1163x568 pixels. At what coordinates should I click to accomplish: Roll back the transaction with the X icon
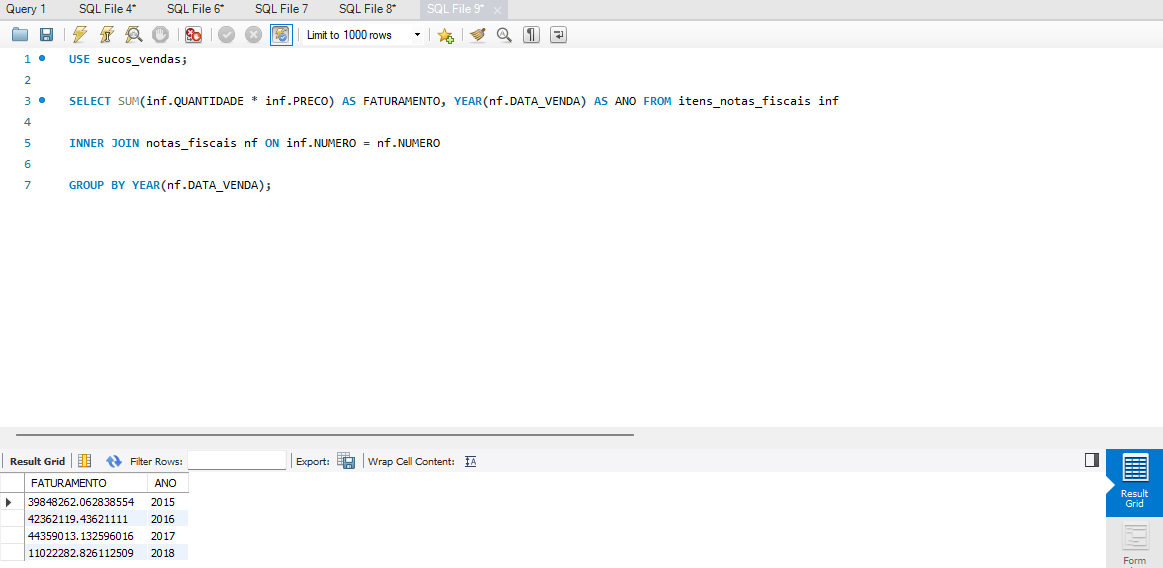coord(254,35)
